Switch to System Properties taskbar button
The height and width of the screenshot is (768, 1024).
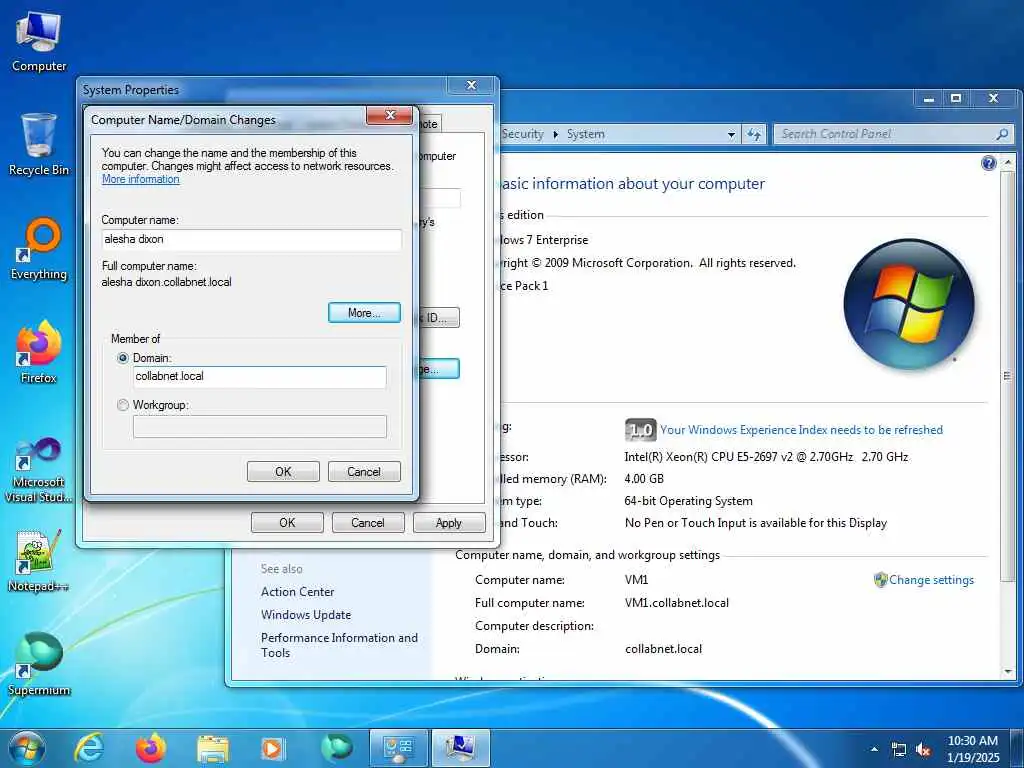point(460,748)
